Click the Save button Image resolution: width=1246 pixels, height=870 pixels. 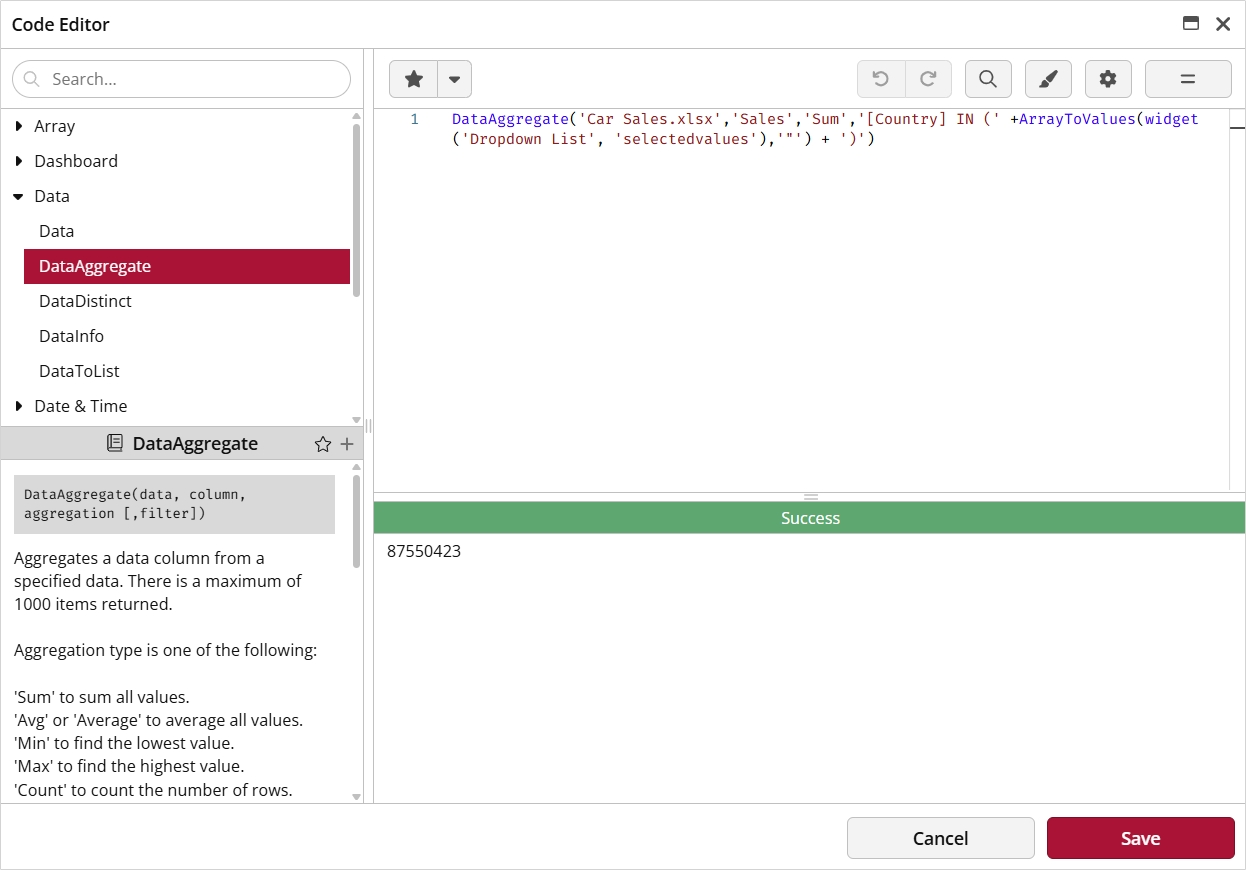pos(1141,838)
